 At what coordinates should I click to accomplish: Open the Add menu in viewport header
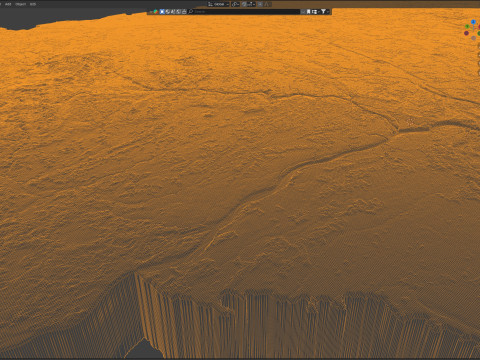pyautogui.click(x=8, y=4)
